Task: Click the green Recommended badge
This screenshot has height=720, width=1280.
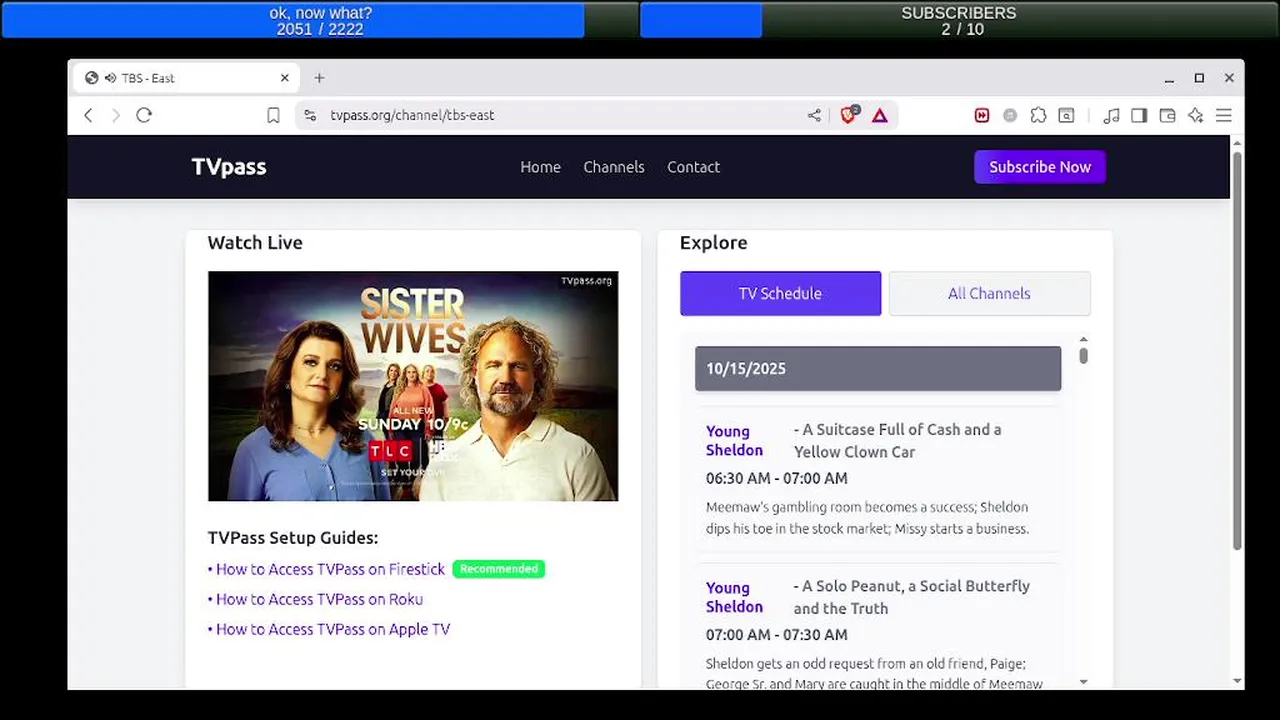Action: click(x=499, y=569)
